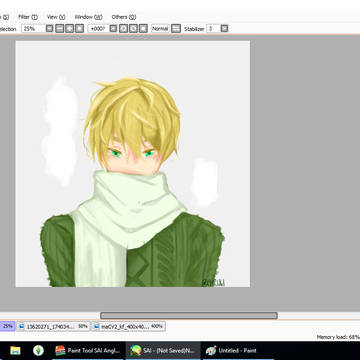Viewport: 360px width, 360px height.
Task: Click the 25% zoom value field
Action: point(33,29)
